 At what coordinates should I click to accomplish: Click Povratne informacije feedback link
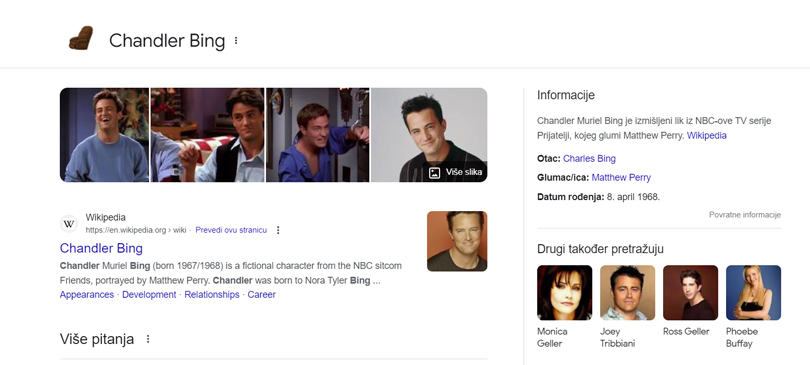coord(745,215)
